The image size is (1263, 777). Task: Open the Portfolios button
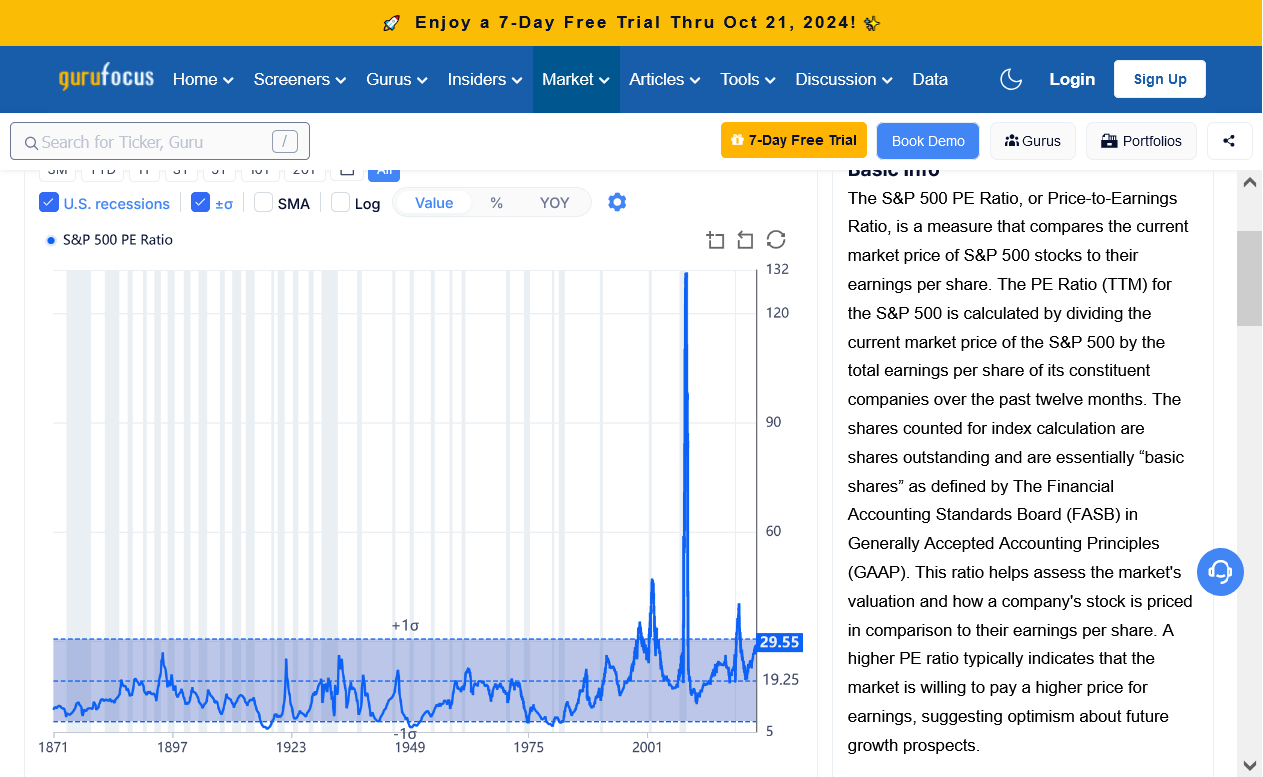pos(1141,141)
